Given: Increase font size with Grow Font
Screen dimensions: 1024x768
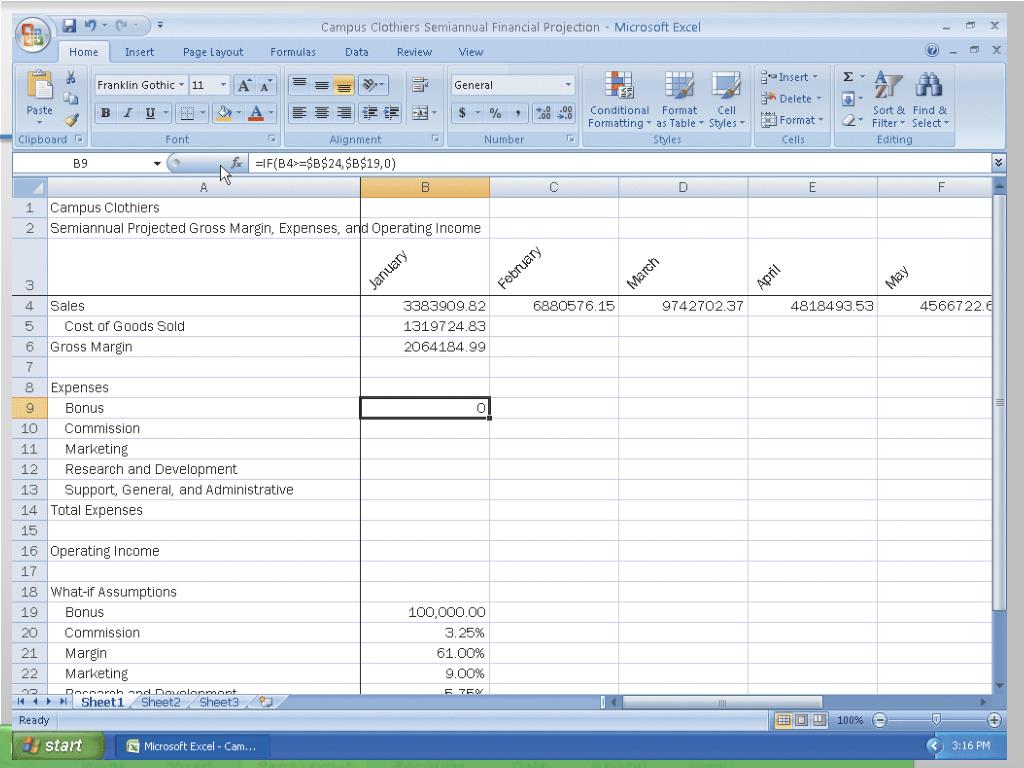Looking at the screenshot, I should coord(244,85).
